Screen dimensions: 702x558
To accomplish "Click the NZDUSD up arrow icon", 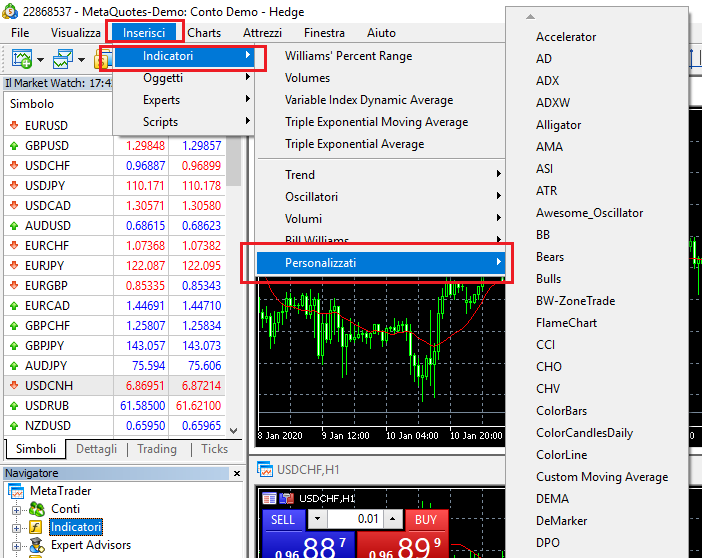I will (x=14, y=425).
